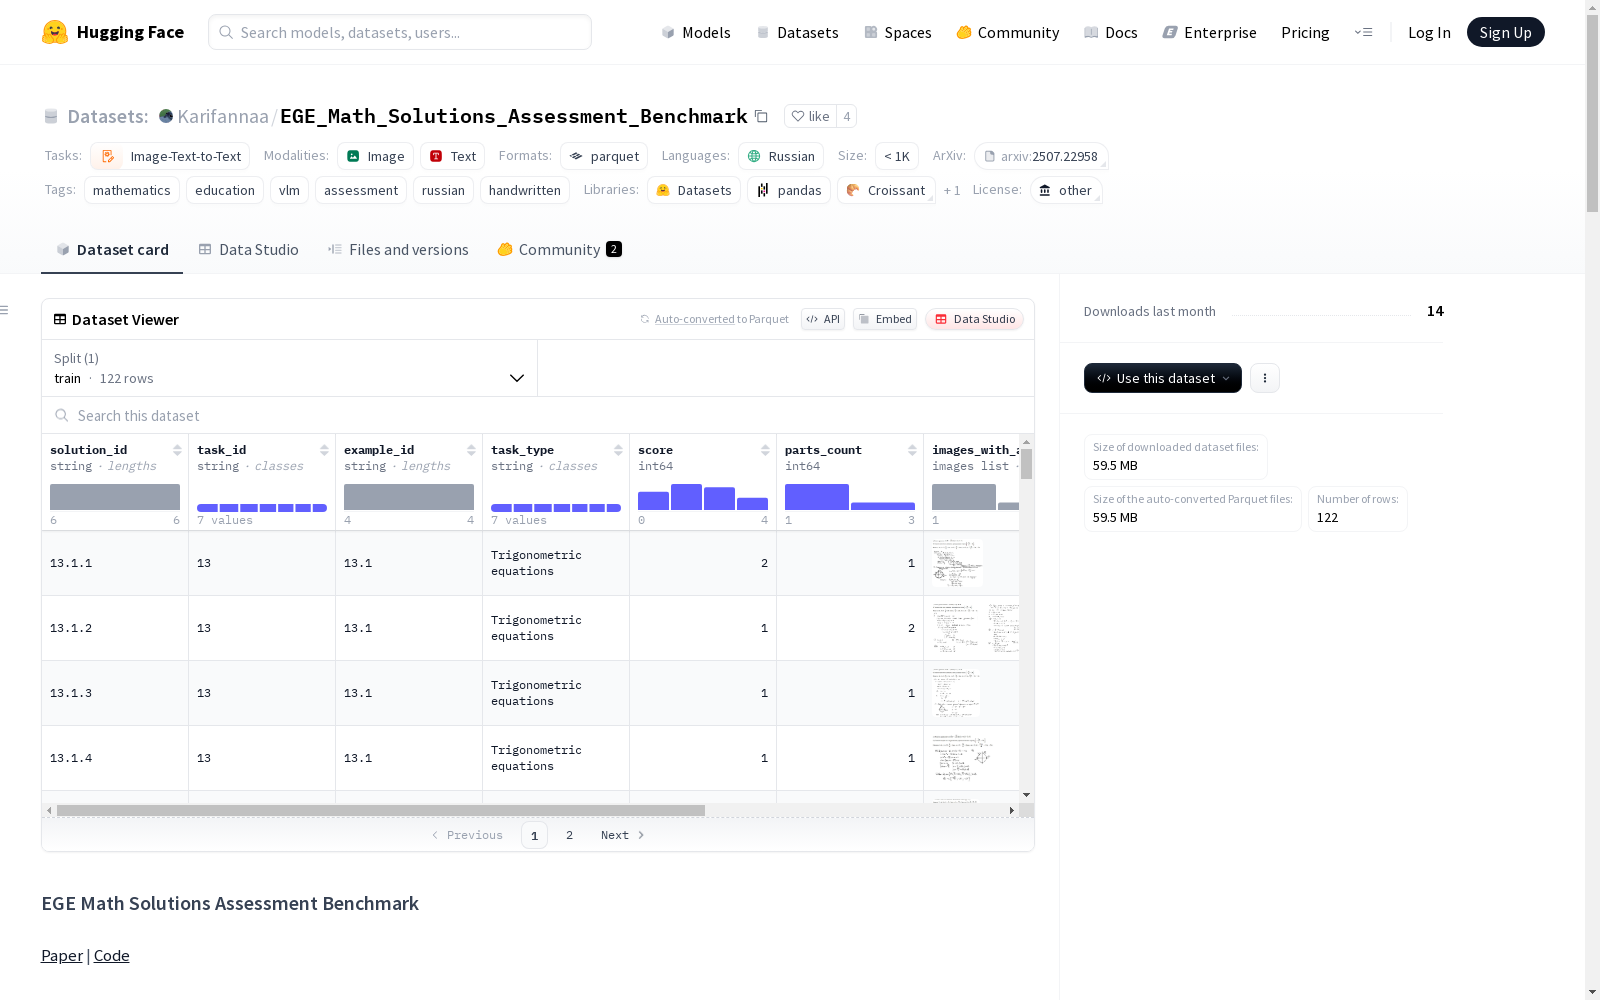Viewport: 1600px width, 1000px height.
Task: Select the Image-Text-to-Text task tag
Action: pyautogui.click(x=170, y=156)
